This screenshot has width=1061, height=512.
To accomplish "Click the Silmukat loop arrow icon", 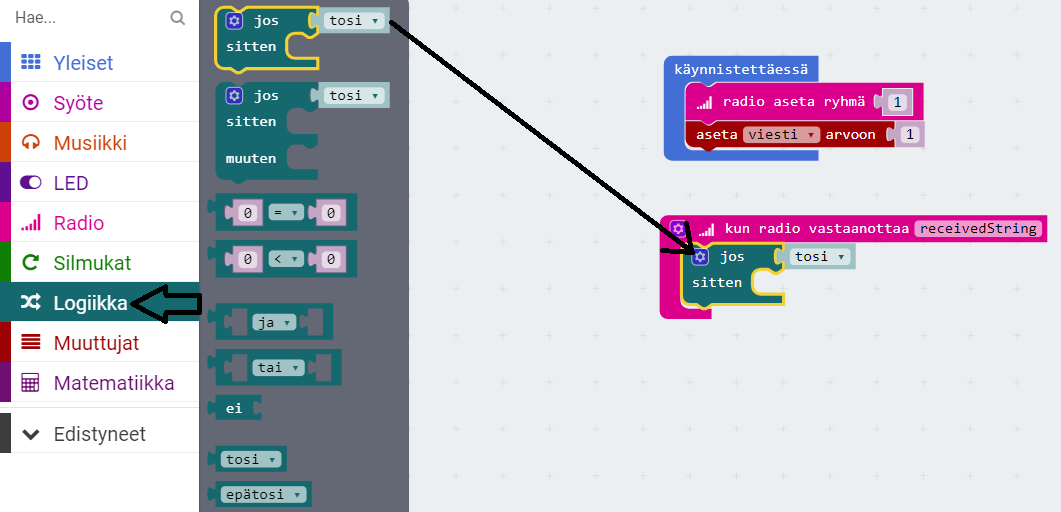I will point(30,263).
